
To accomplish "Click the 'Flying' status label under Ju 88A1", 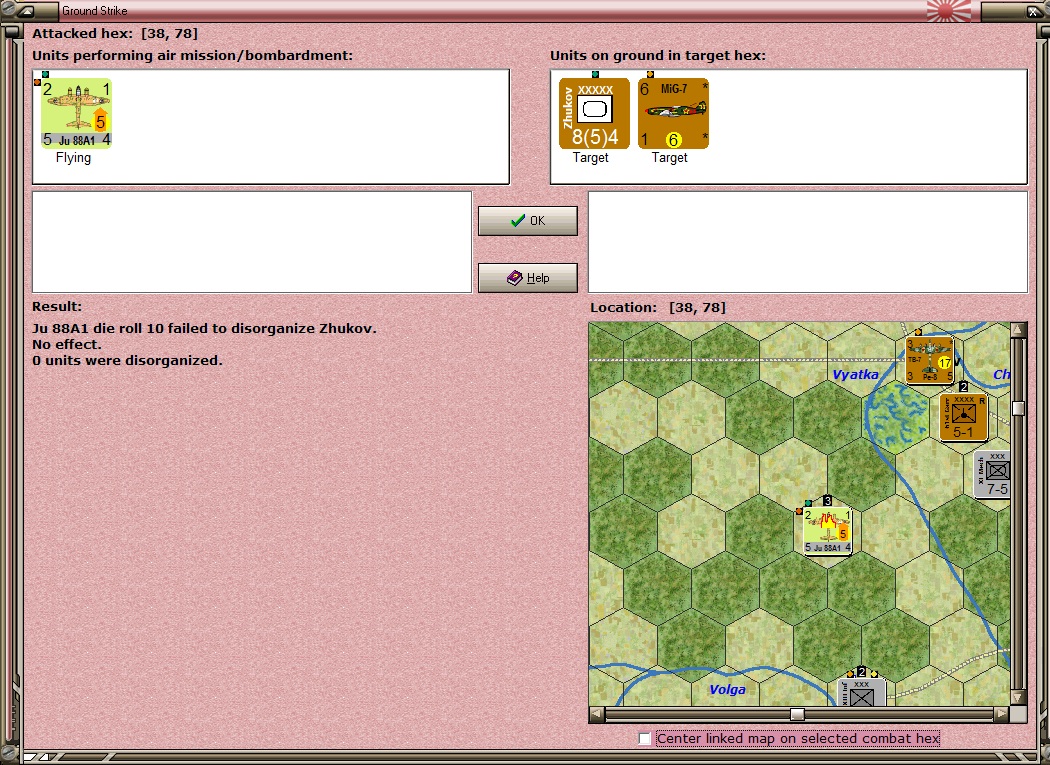I will (73, 157).
